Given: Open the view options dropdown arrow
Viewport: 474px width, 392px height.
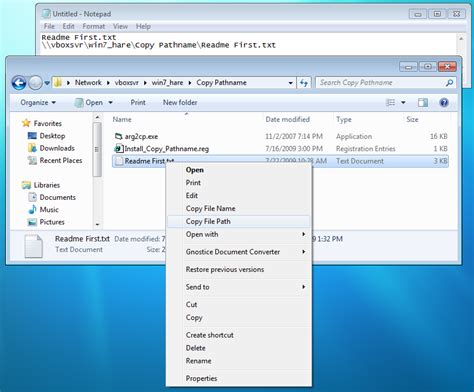Looking at the screenshot, I should [x=403, y=102].
